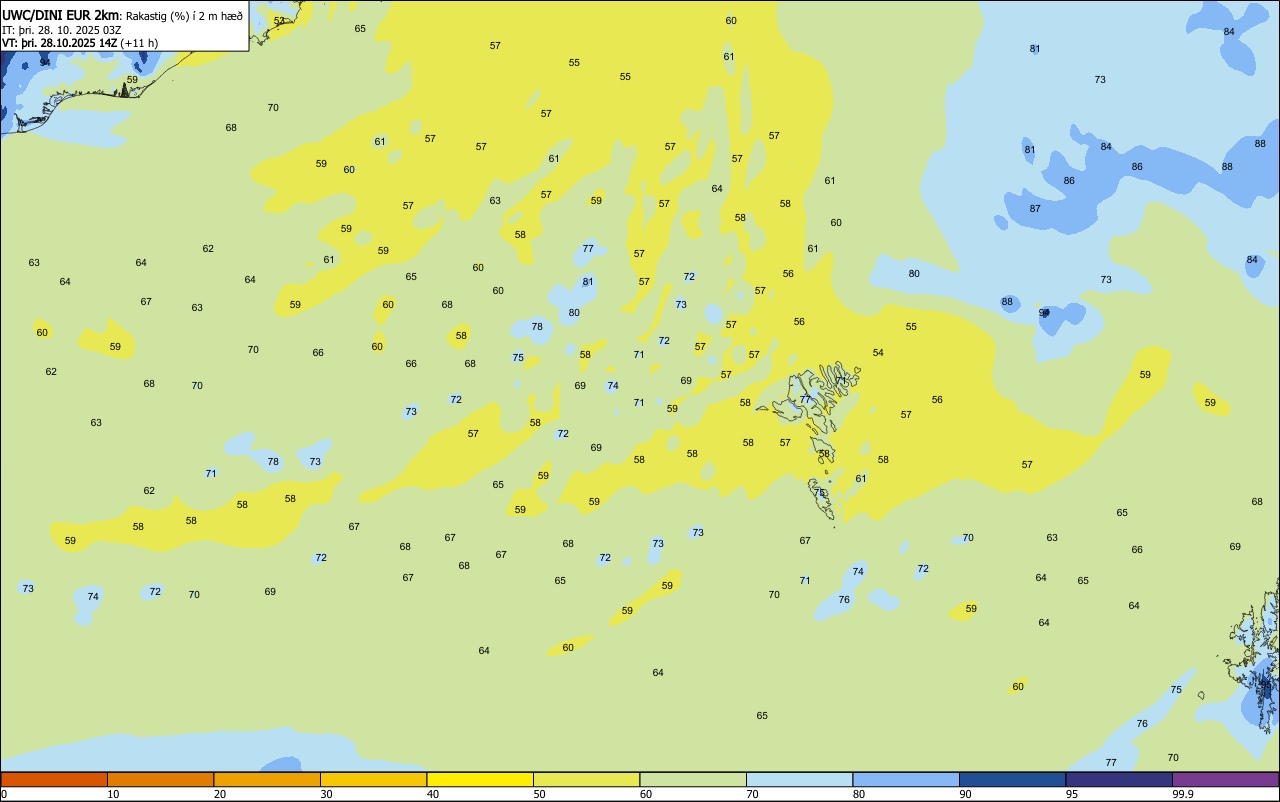The image size is (1280, 802).
Task: Click the '(+11 h)' forecast offset text
Action: coord(139,43)
